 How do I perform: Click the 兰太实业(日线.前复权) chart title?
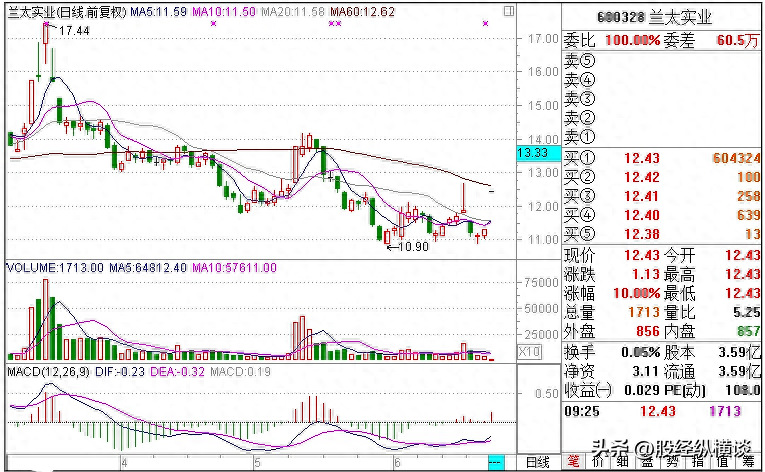tap(67, 12)
